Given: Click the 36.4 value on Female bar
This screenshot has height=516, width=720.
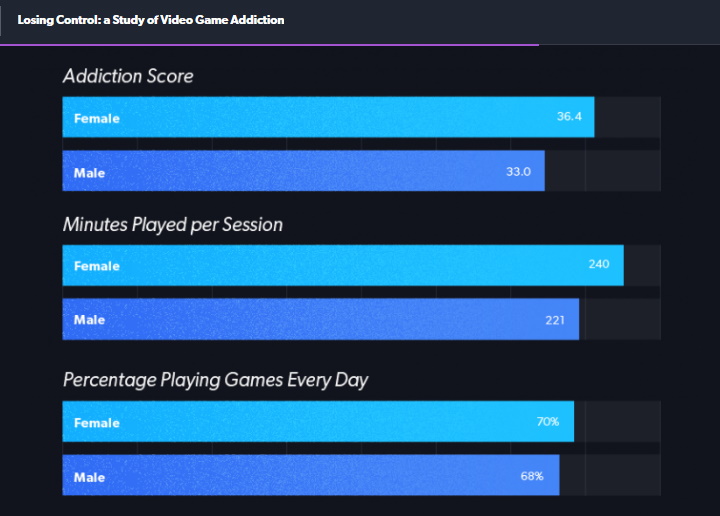Looking at the screenshot, I should (x=569, y=118).
